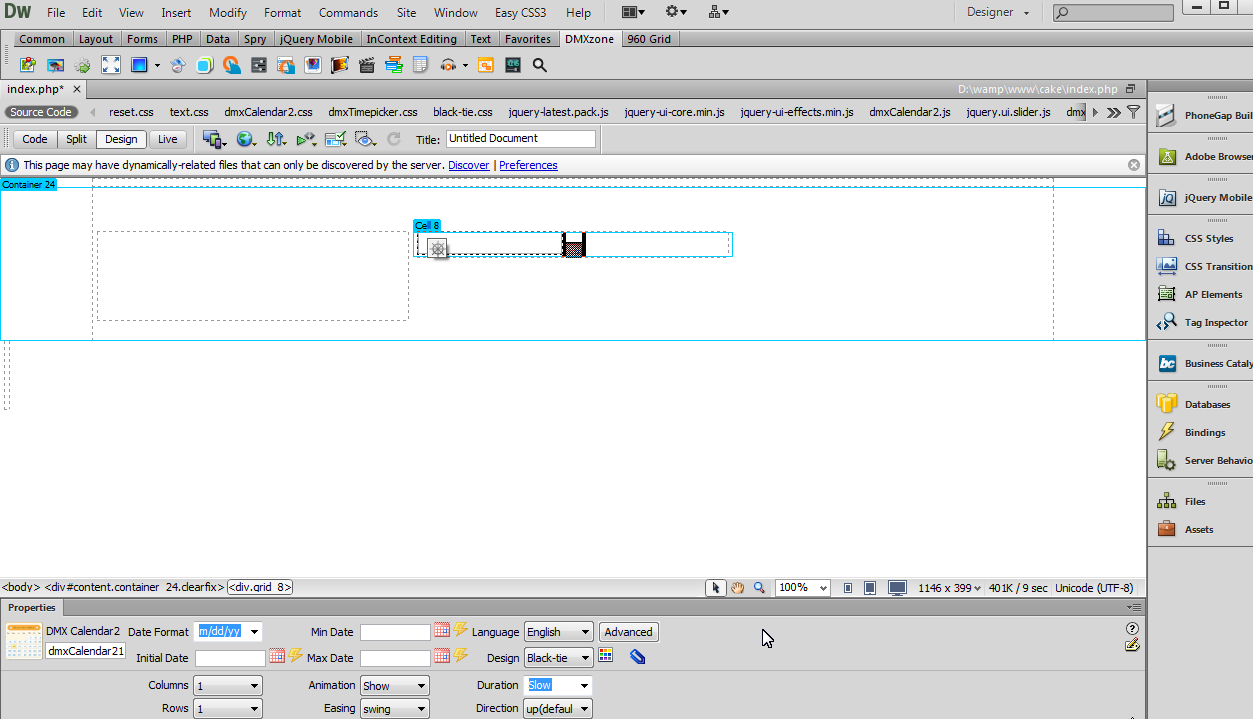Click the design grid icon beside Black-tie
The width and height of the screenshot is (1253, 719).
click(605, 656)
